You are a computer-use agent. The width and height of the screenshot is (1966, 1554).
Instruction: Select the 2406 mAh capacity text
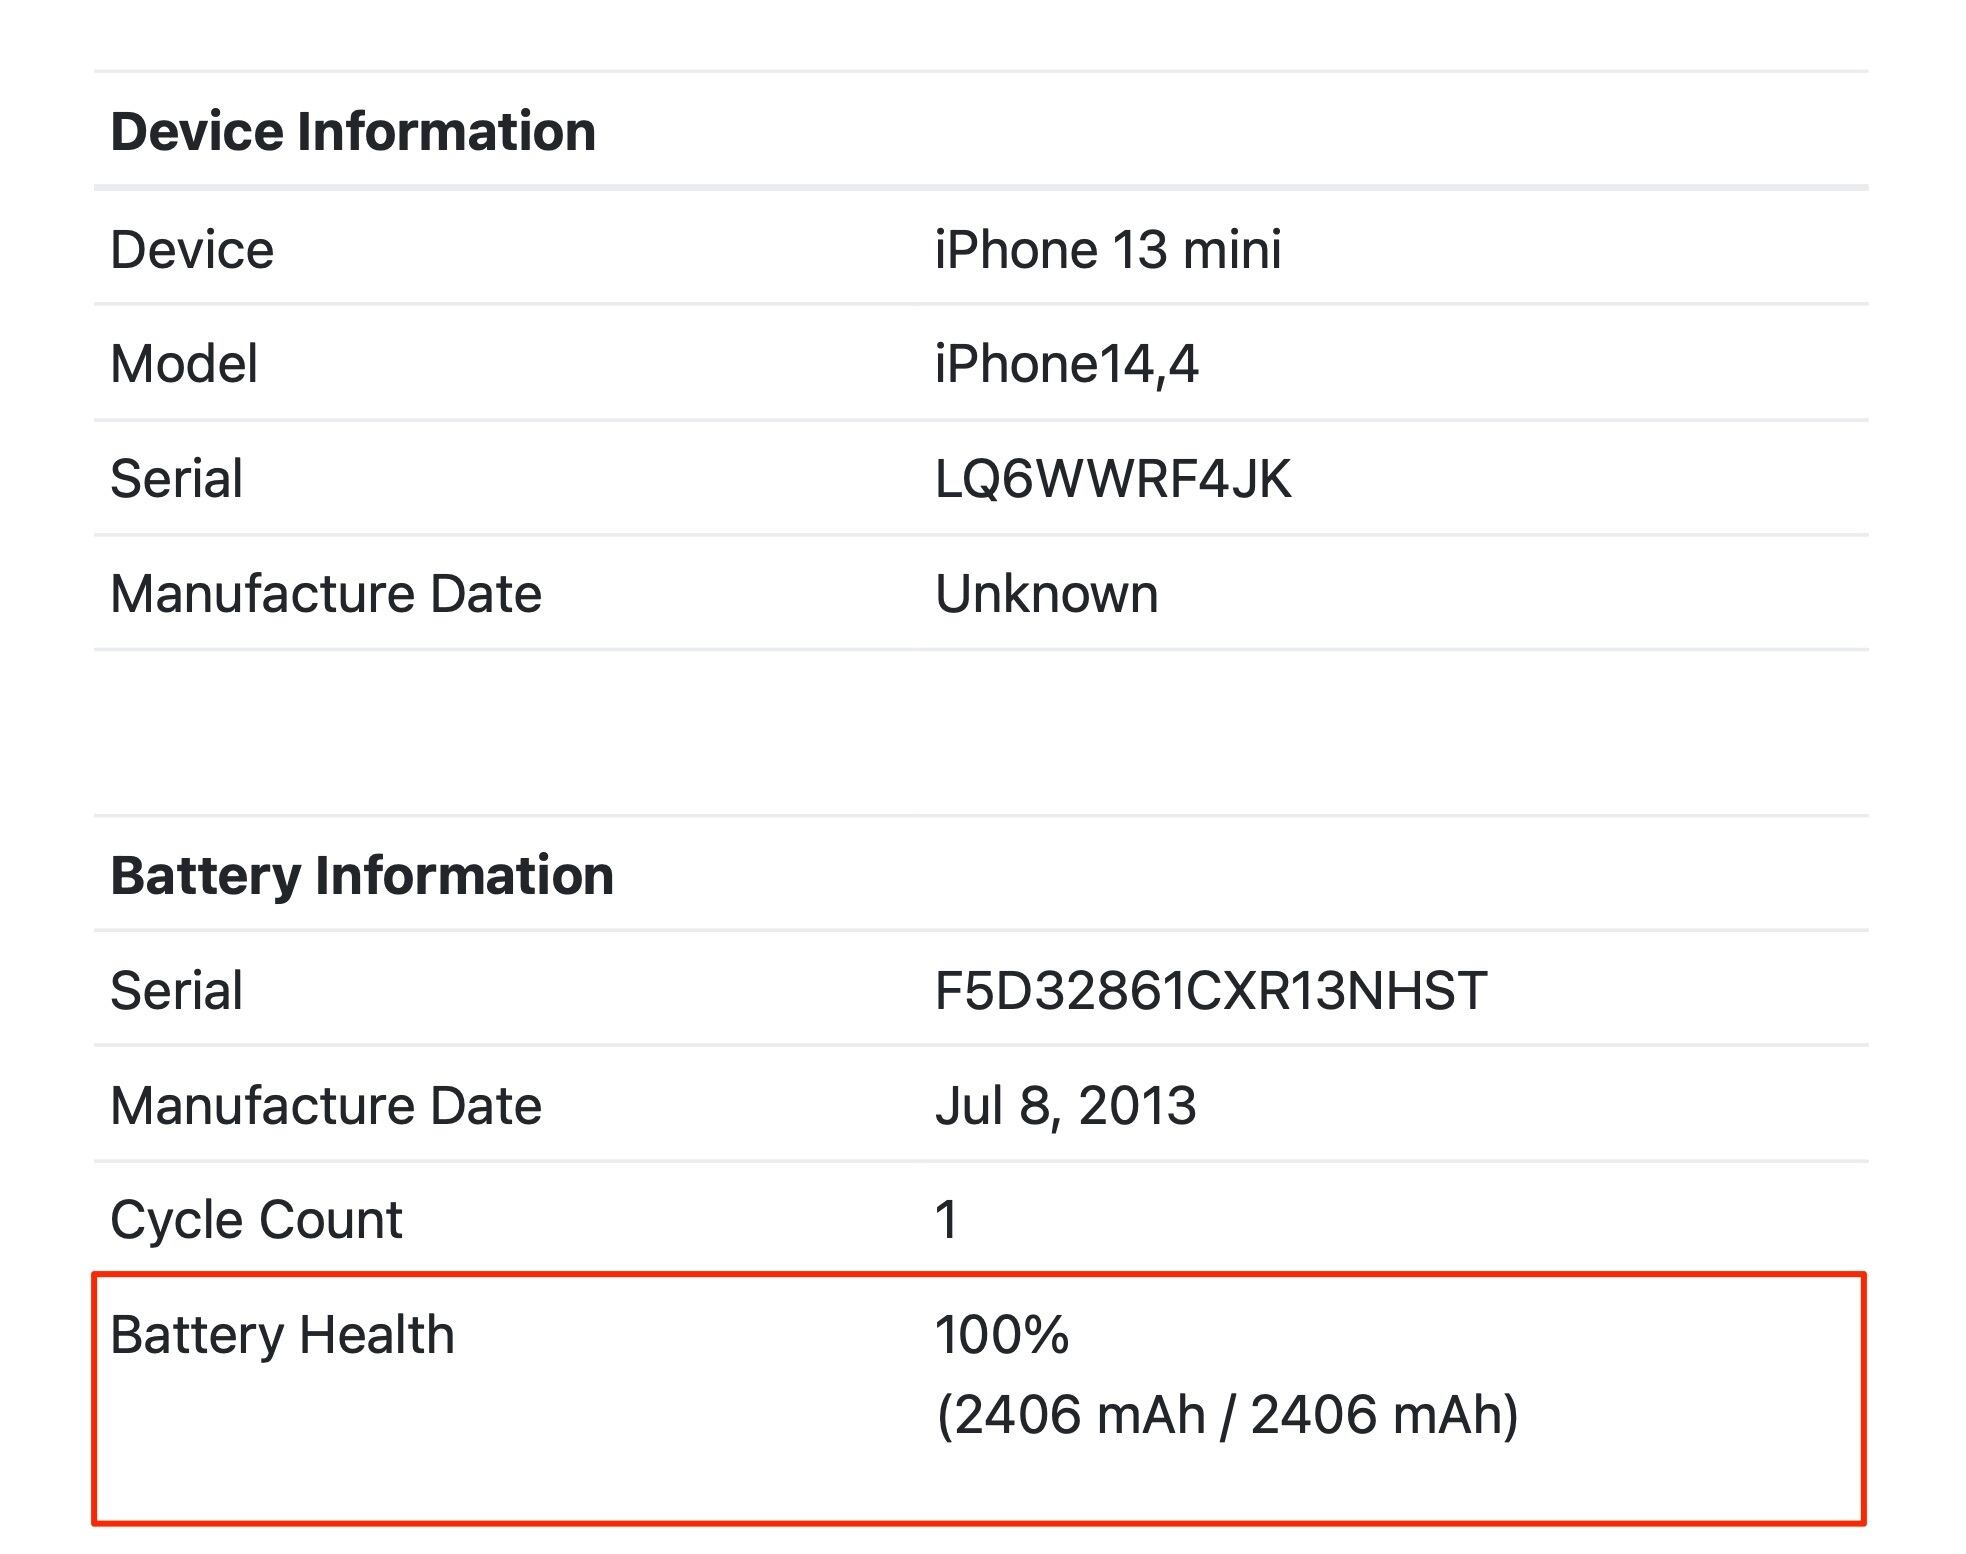tap(1227, 1415)
